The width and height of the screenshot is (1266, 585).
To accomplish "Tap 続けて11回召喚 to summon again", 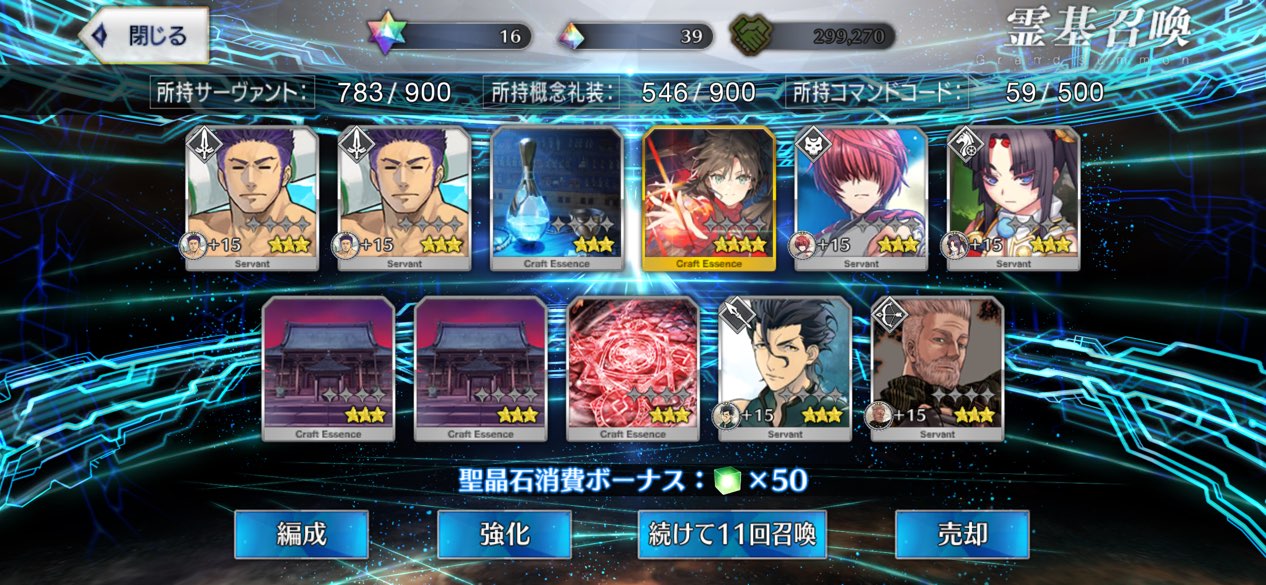I will coord(732,534).
